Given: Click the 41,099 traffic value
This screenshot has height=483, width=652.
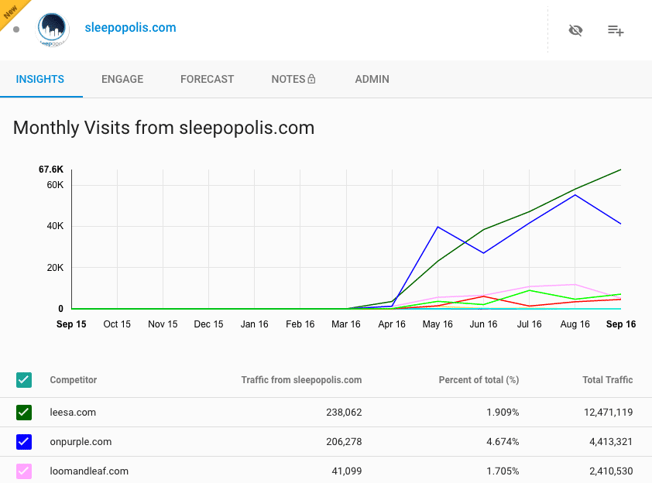Looking at the screenshot, I should 347,471.
